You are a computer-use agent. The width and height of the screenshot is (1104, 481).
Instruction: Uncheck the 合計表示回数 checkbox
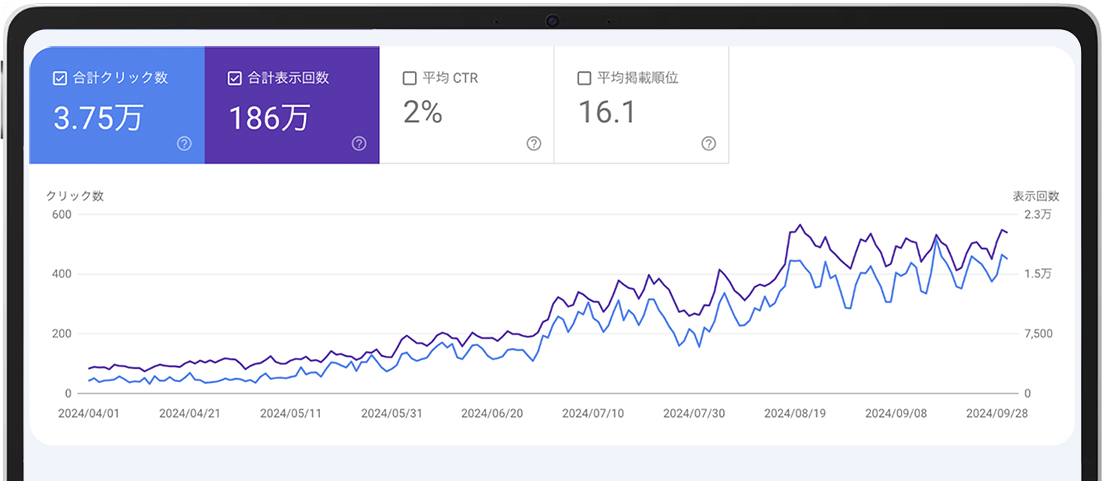click(x=235, y=78)
